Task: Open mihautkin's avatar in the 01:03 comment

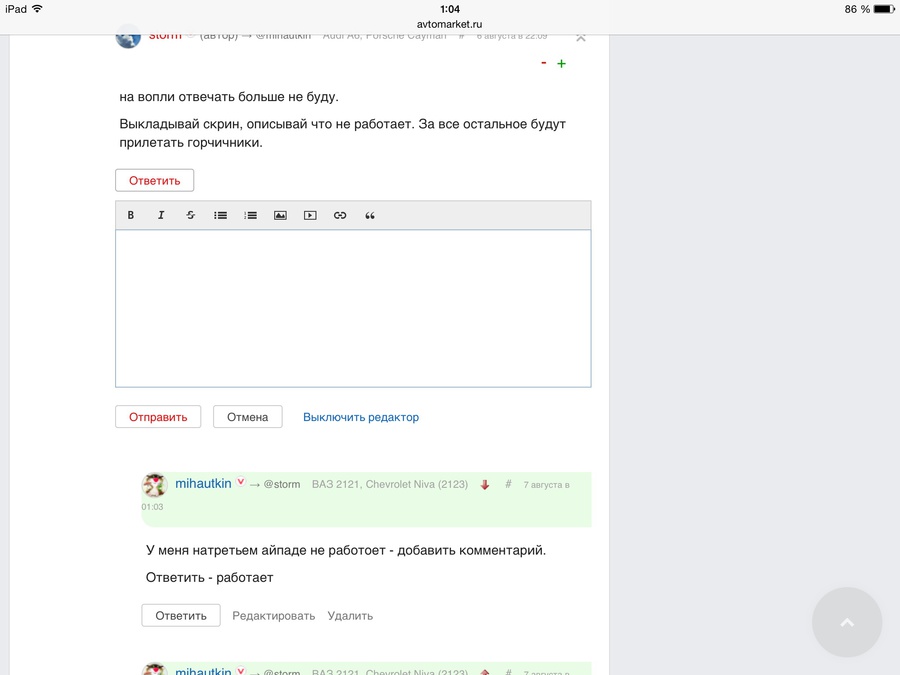Action: pyautogui.click(x=154, y=485)
